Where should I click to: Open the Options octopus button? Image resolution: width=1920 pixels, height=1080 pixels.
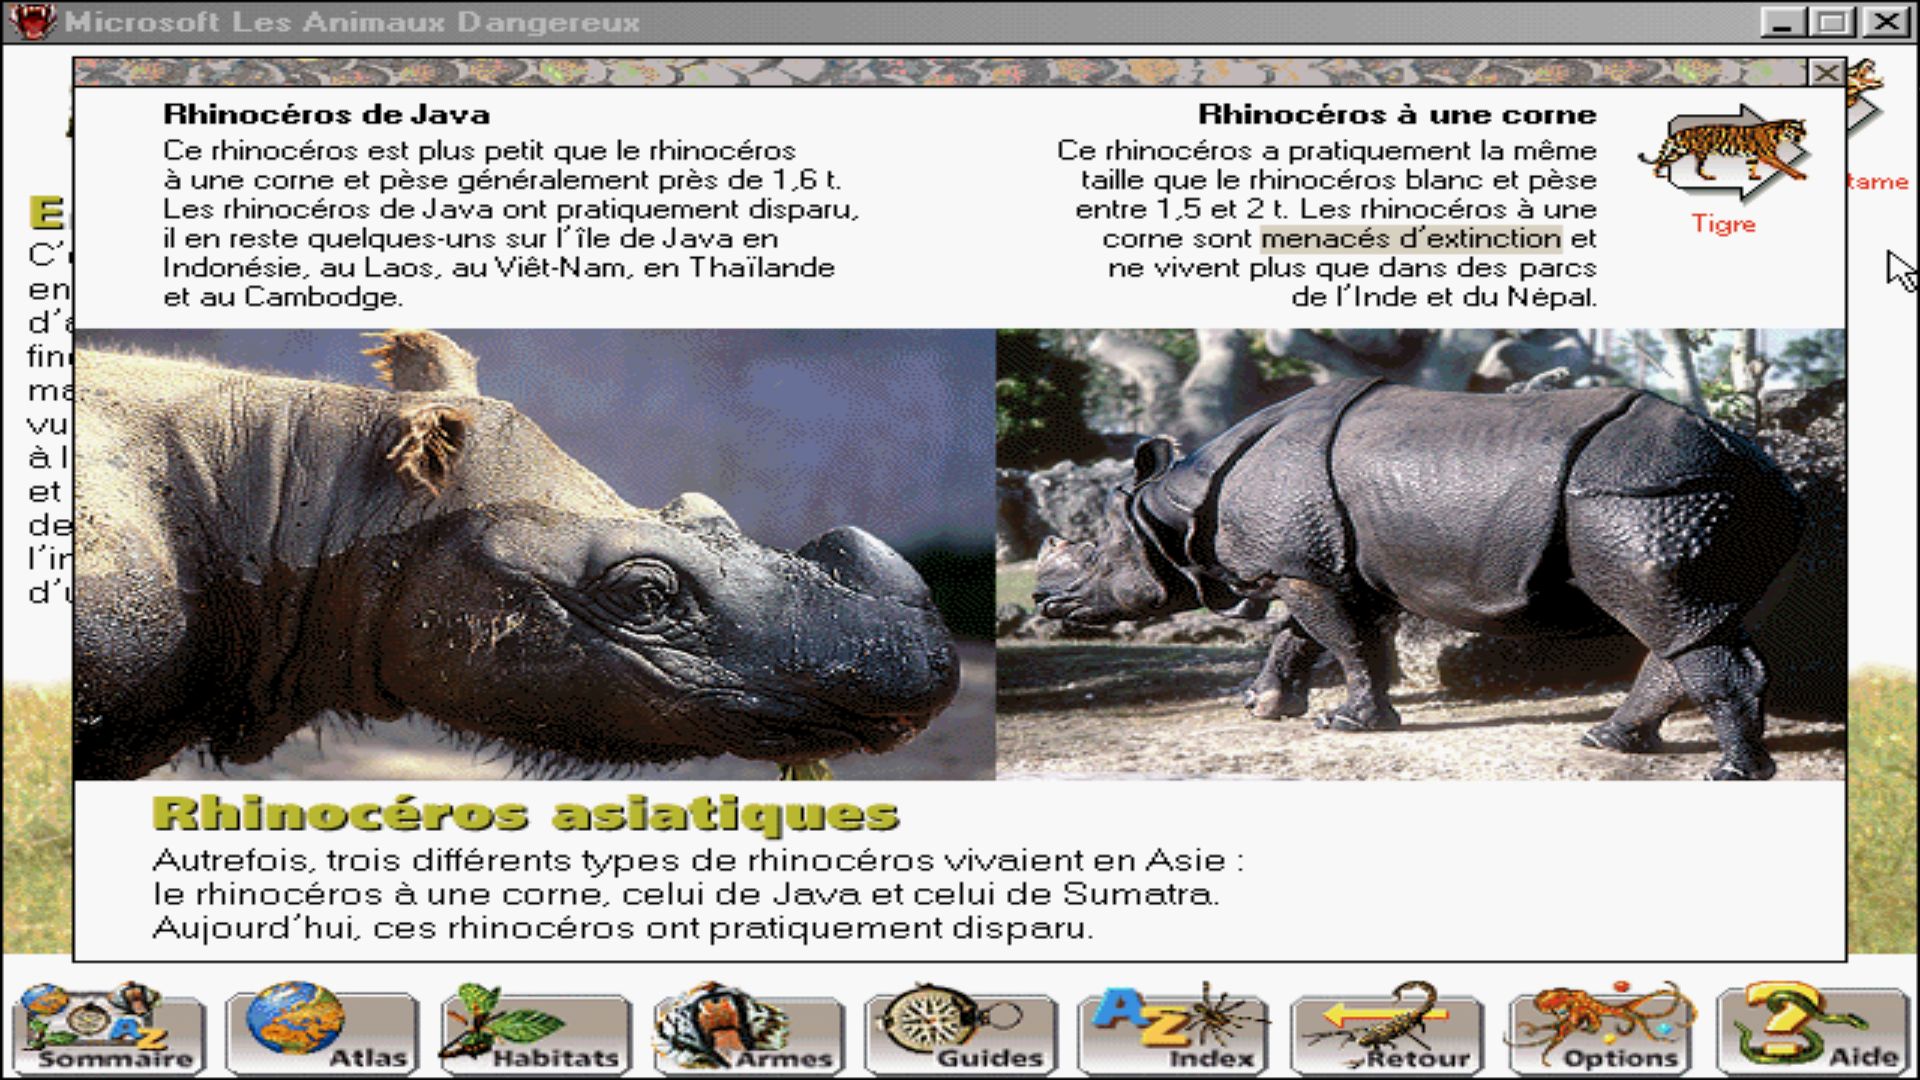click(1600, 1029)
